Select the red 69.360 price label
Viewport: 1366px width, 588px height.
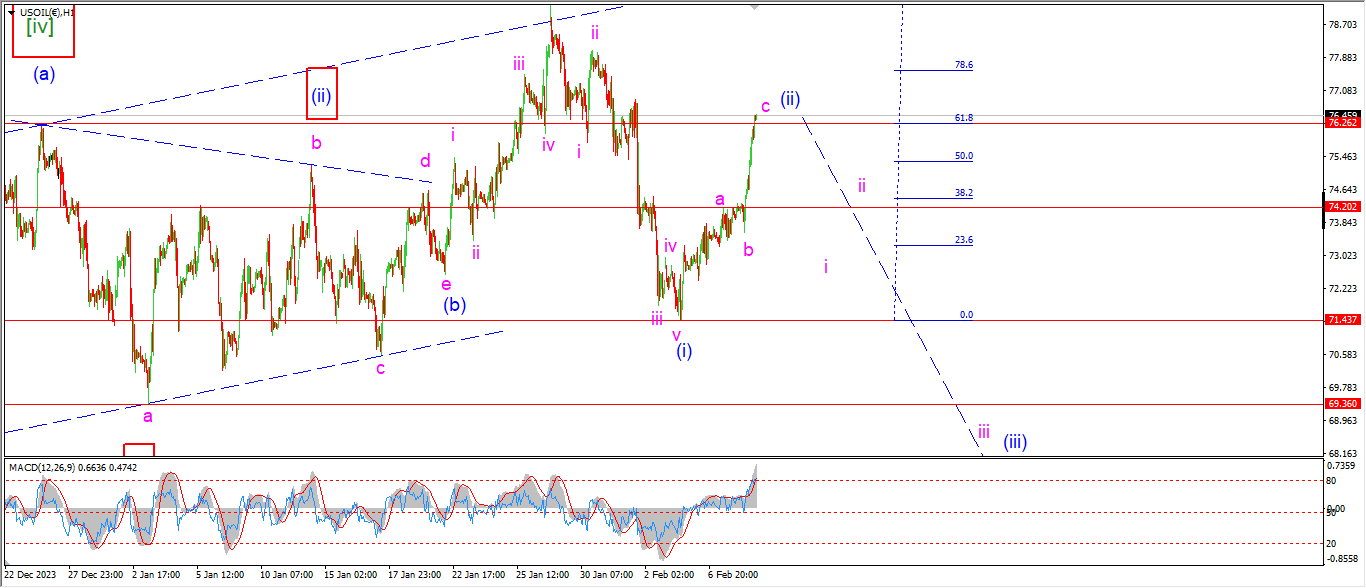point(1340,404)
